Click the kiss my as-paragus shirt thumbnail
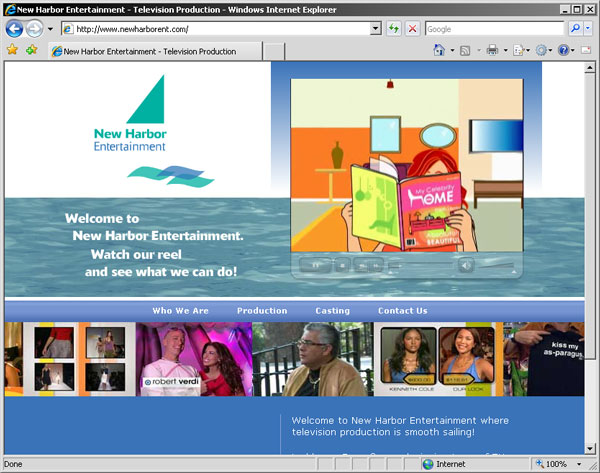Viewport: 600px width, 473px height. click(x=544, y=359)
